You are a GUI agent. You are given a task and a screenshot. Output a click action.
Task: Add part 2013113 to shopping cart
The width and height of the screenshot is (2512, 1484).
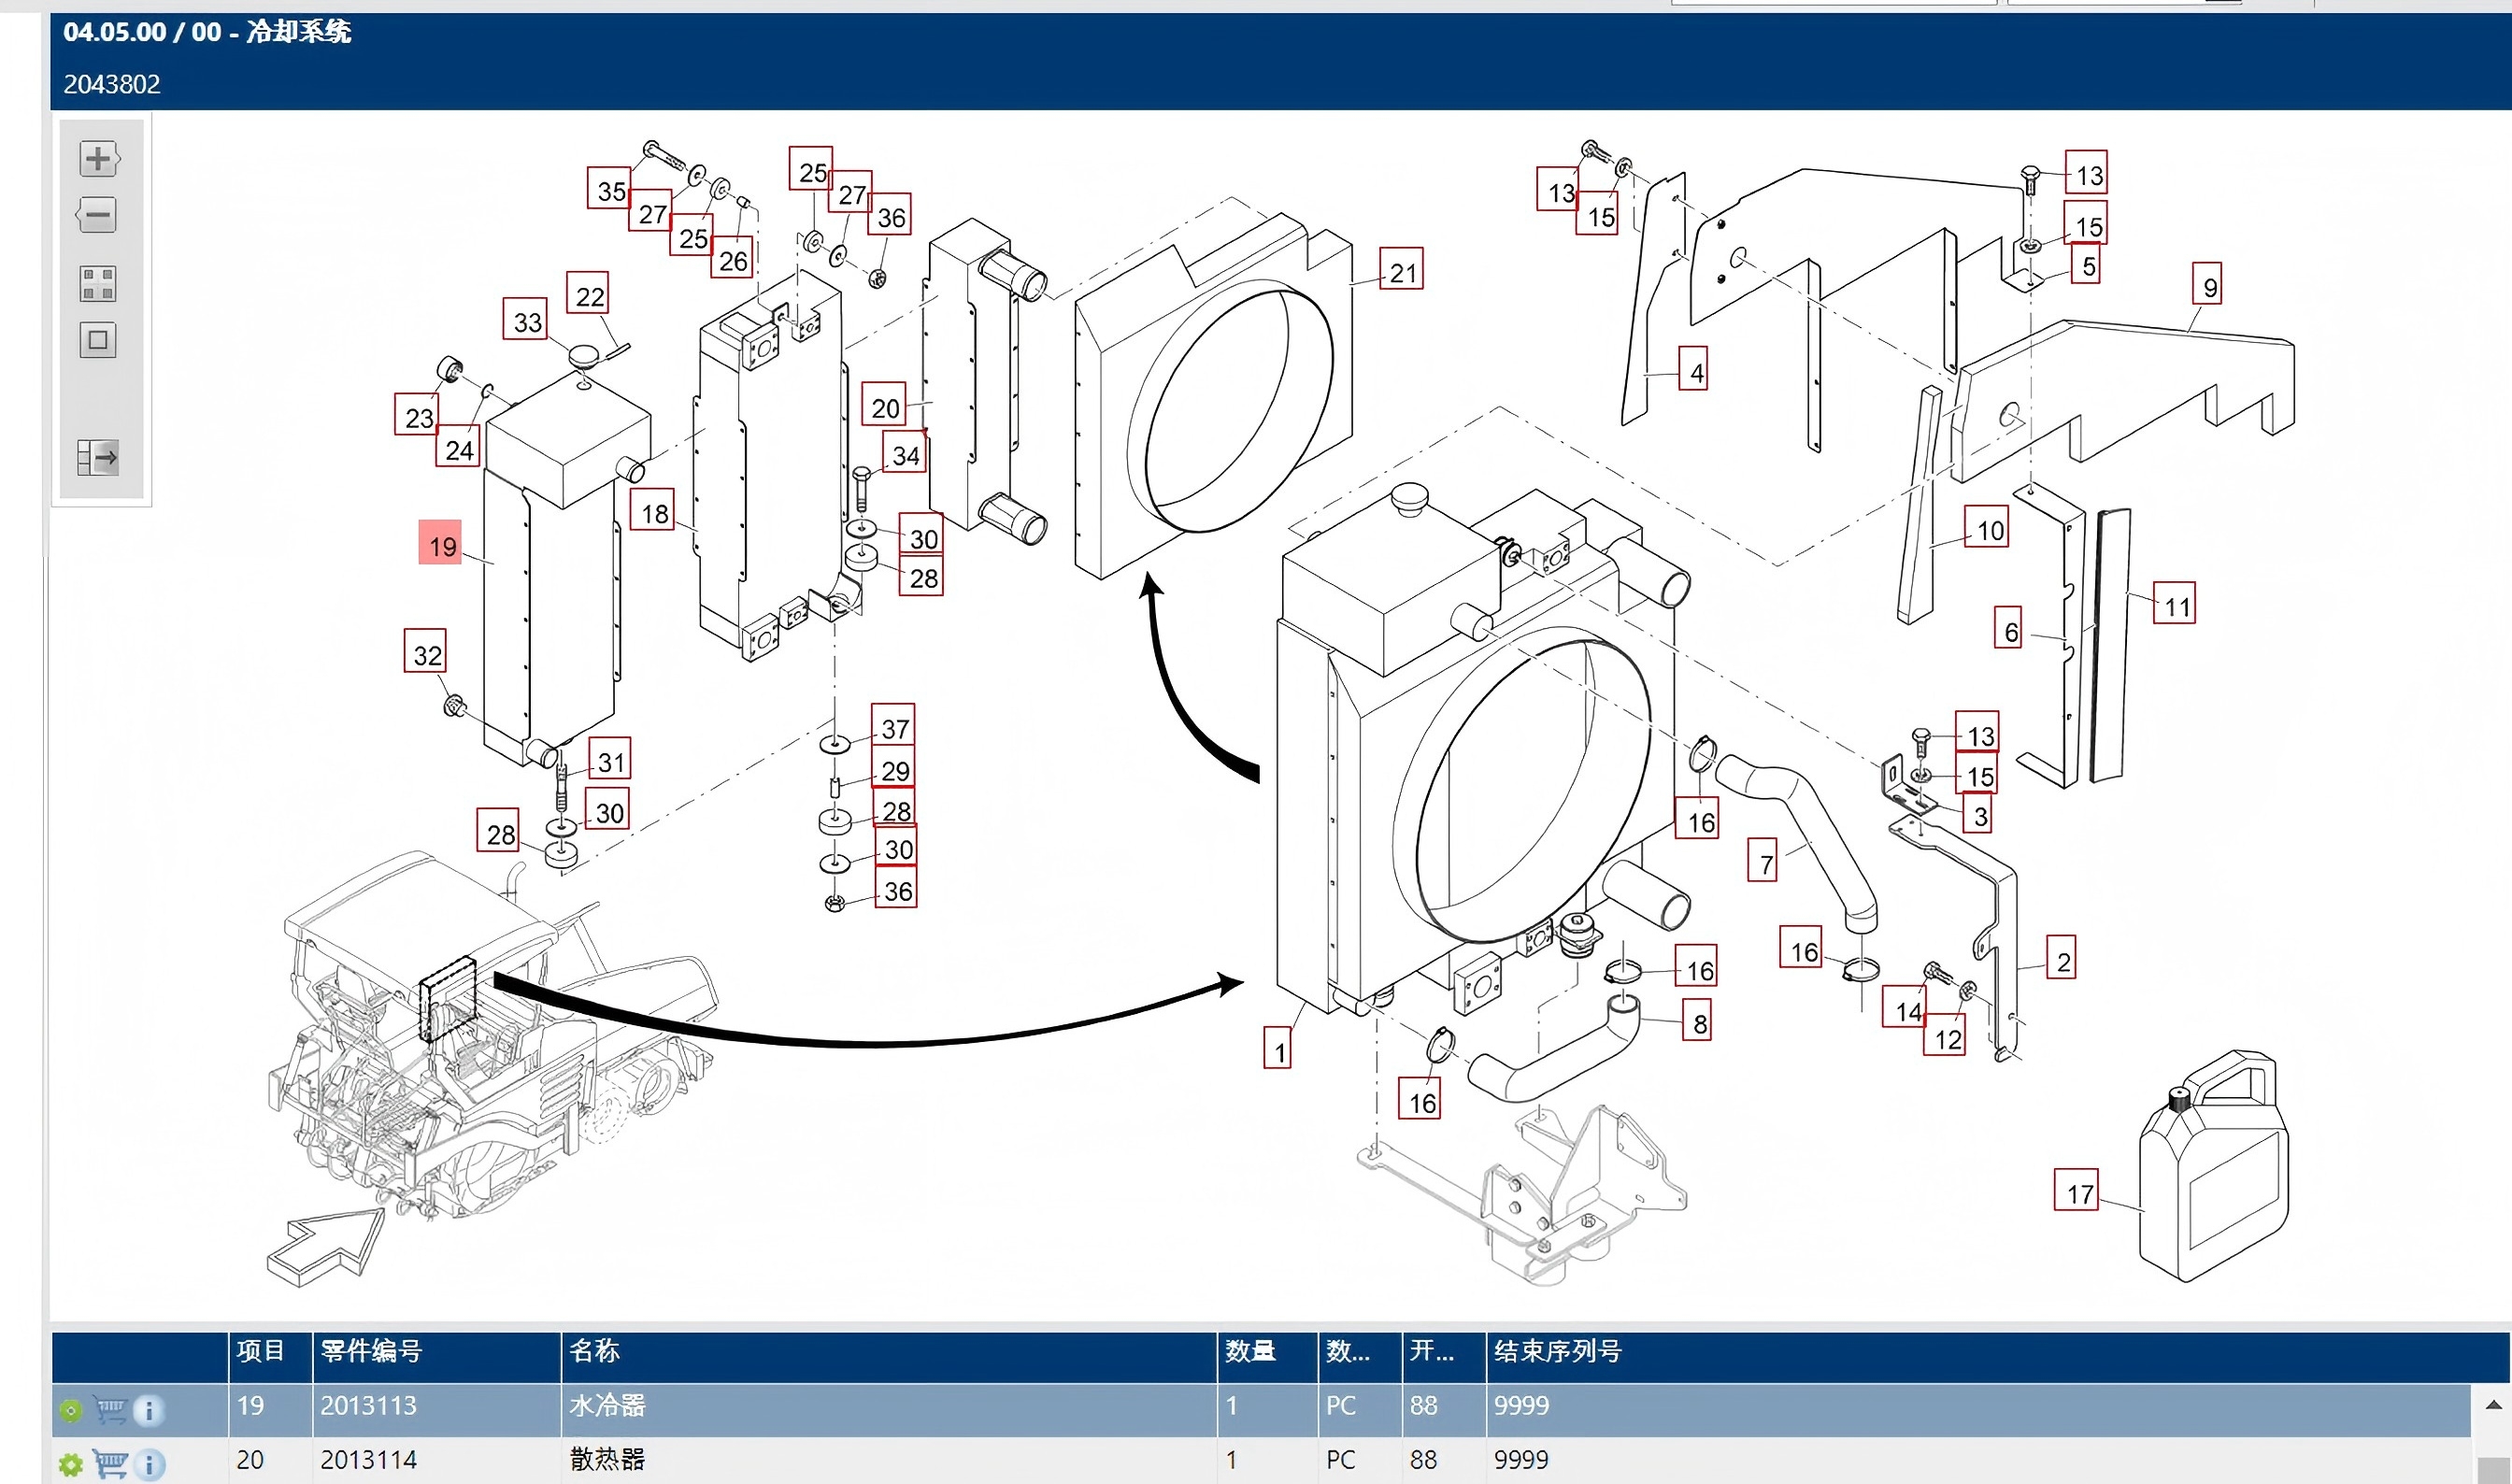110,1409
